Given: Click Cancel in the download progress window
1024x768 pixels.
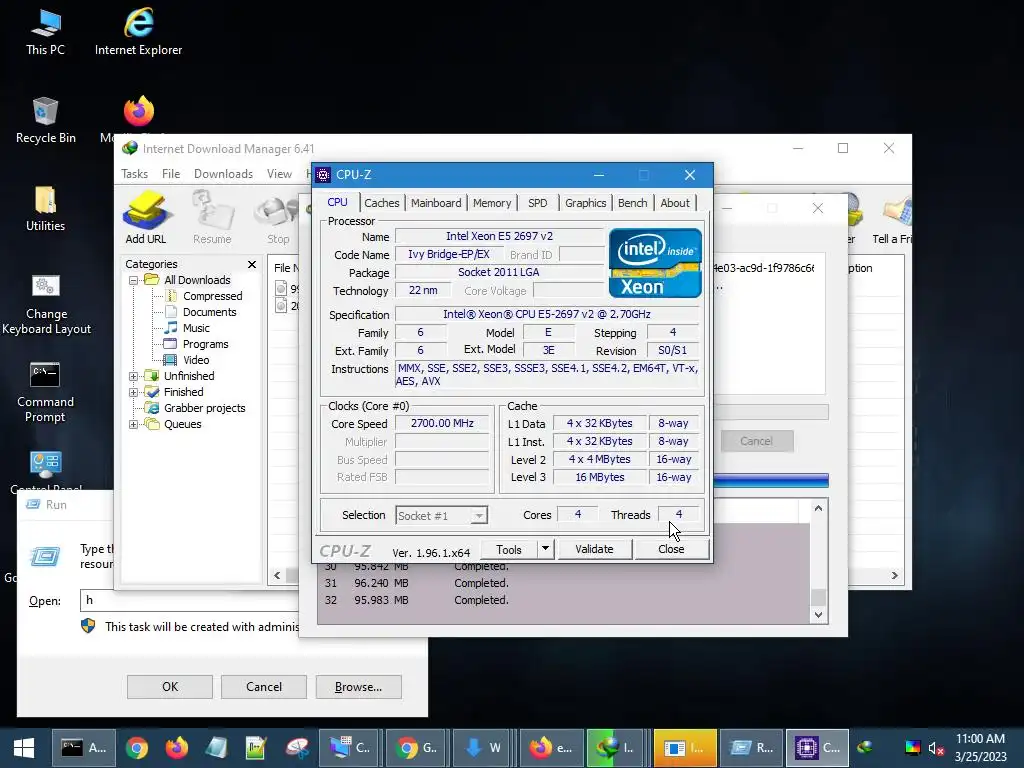Looking at the screenshot, I should pyautogui.click(x=756, y=441).
